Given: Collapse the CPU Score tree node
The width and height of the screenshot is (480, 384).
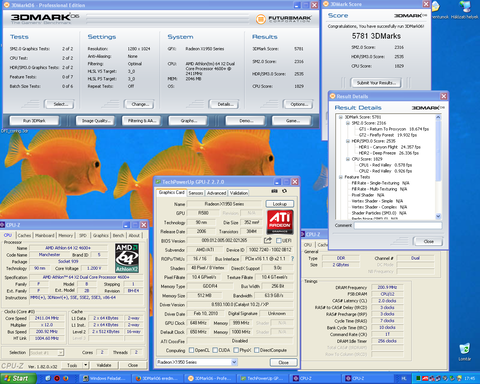Looking at the screenshot, I should [x=348, y=159].
